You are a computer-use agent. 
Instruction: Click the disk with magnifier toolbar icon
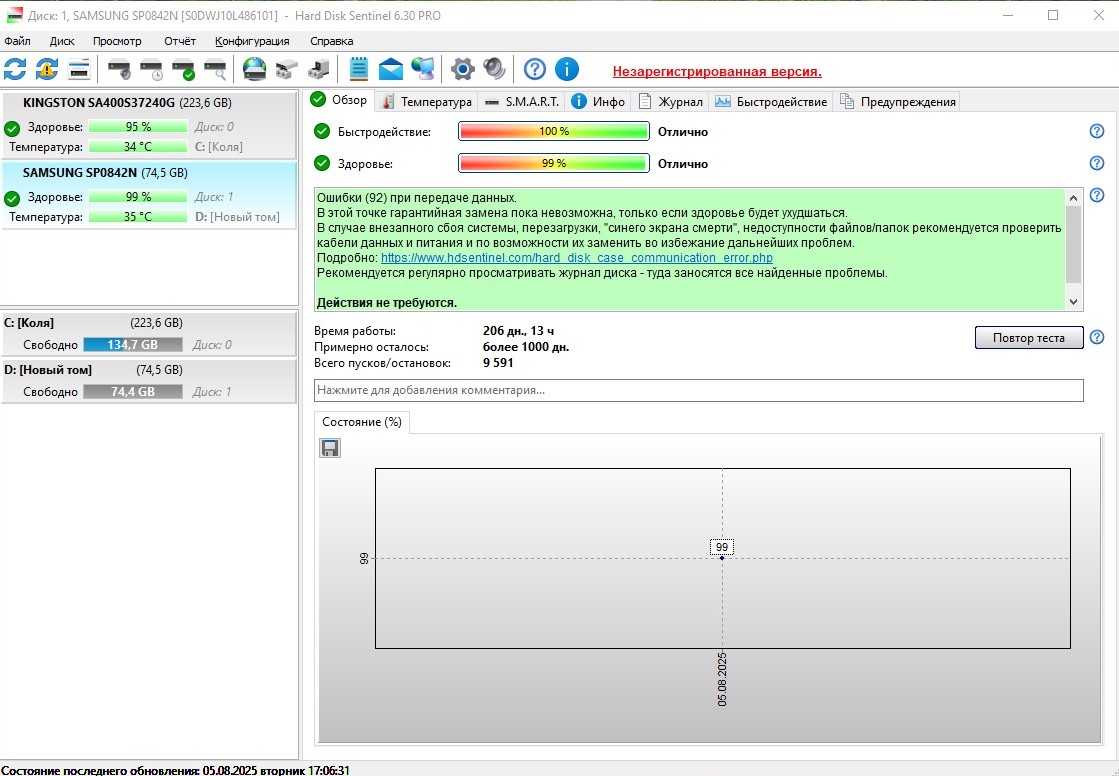pos(215,69)
